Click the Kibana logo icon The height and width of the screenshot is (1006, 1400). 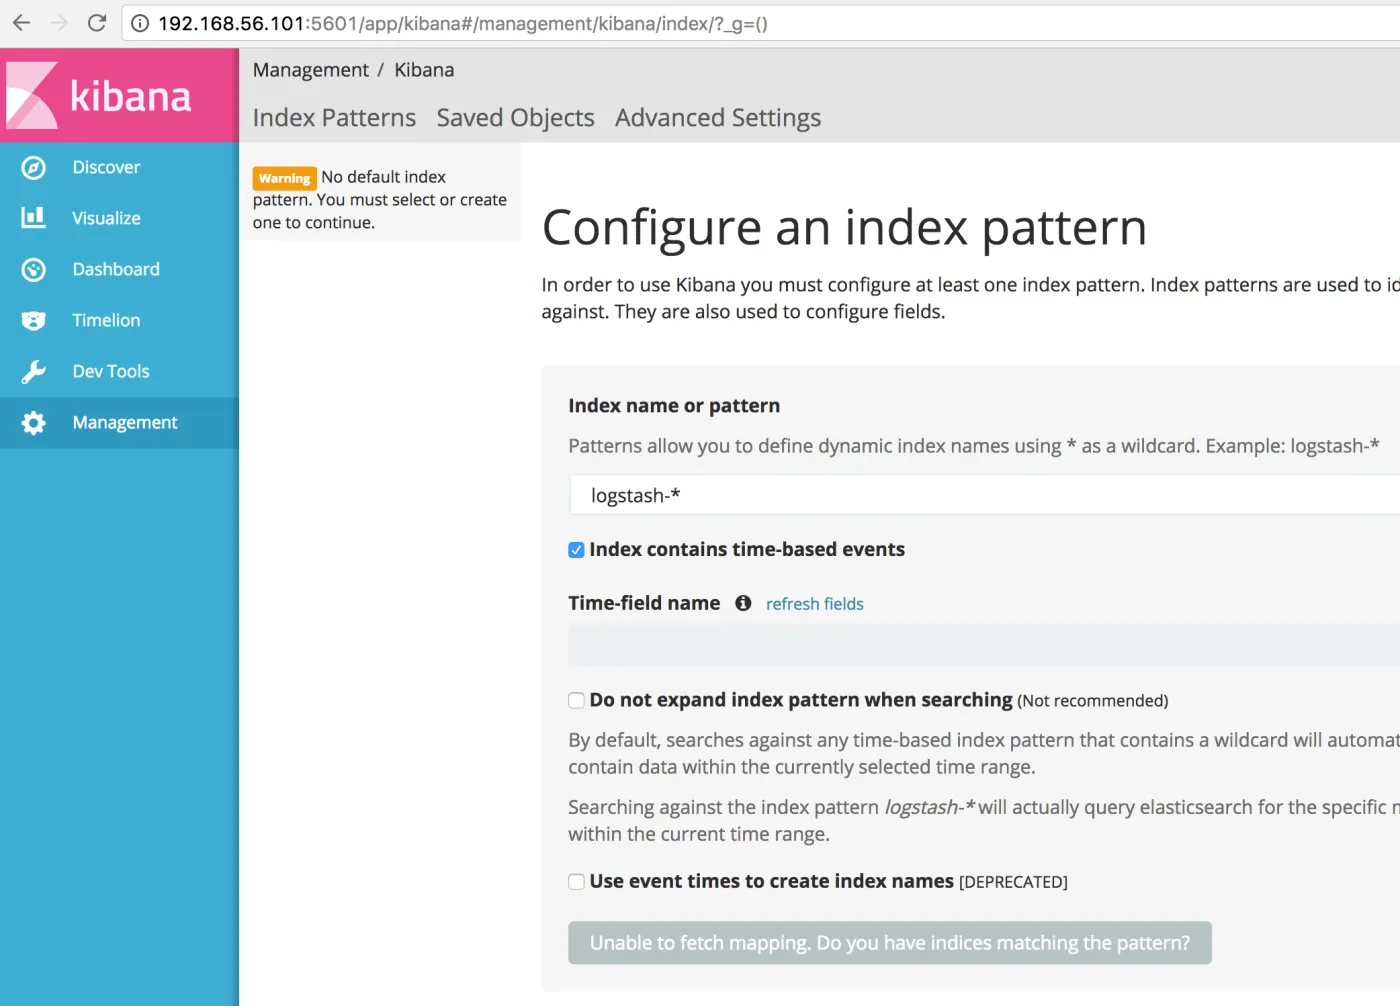coord(32,96)
